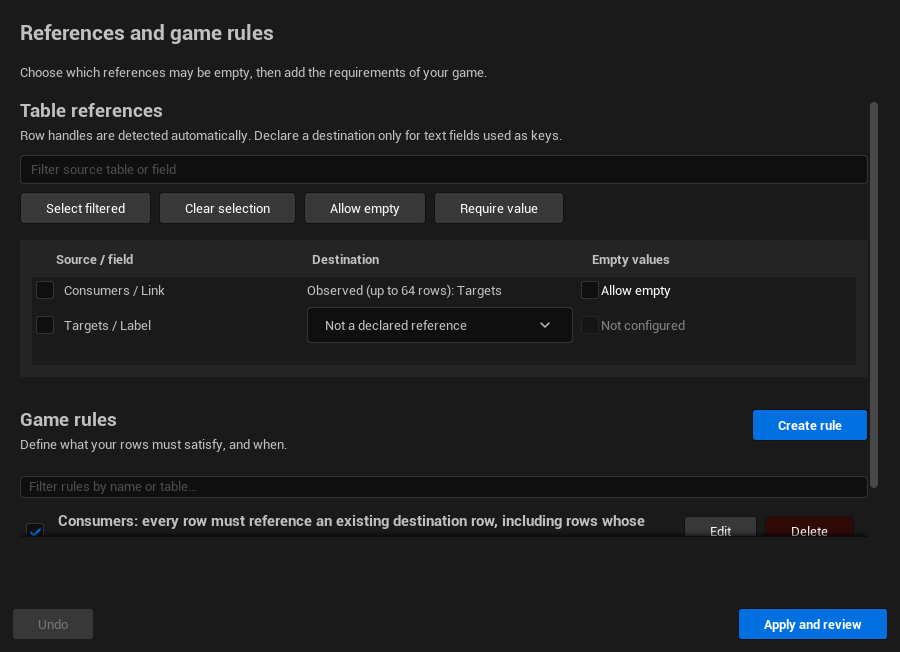Tick the Targets / Label row checkbox
This screenshot has height=652, width=900.
pos(45,325)
